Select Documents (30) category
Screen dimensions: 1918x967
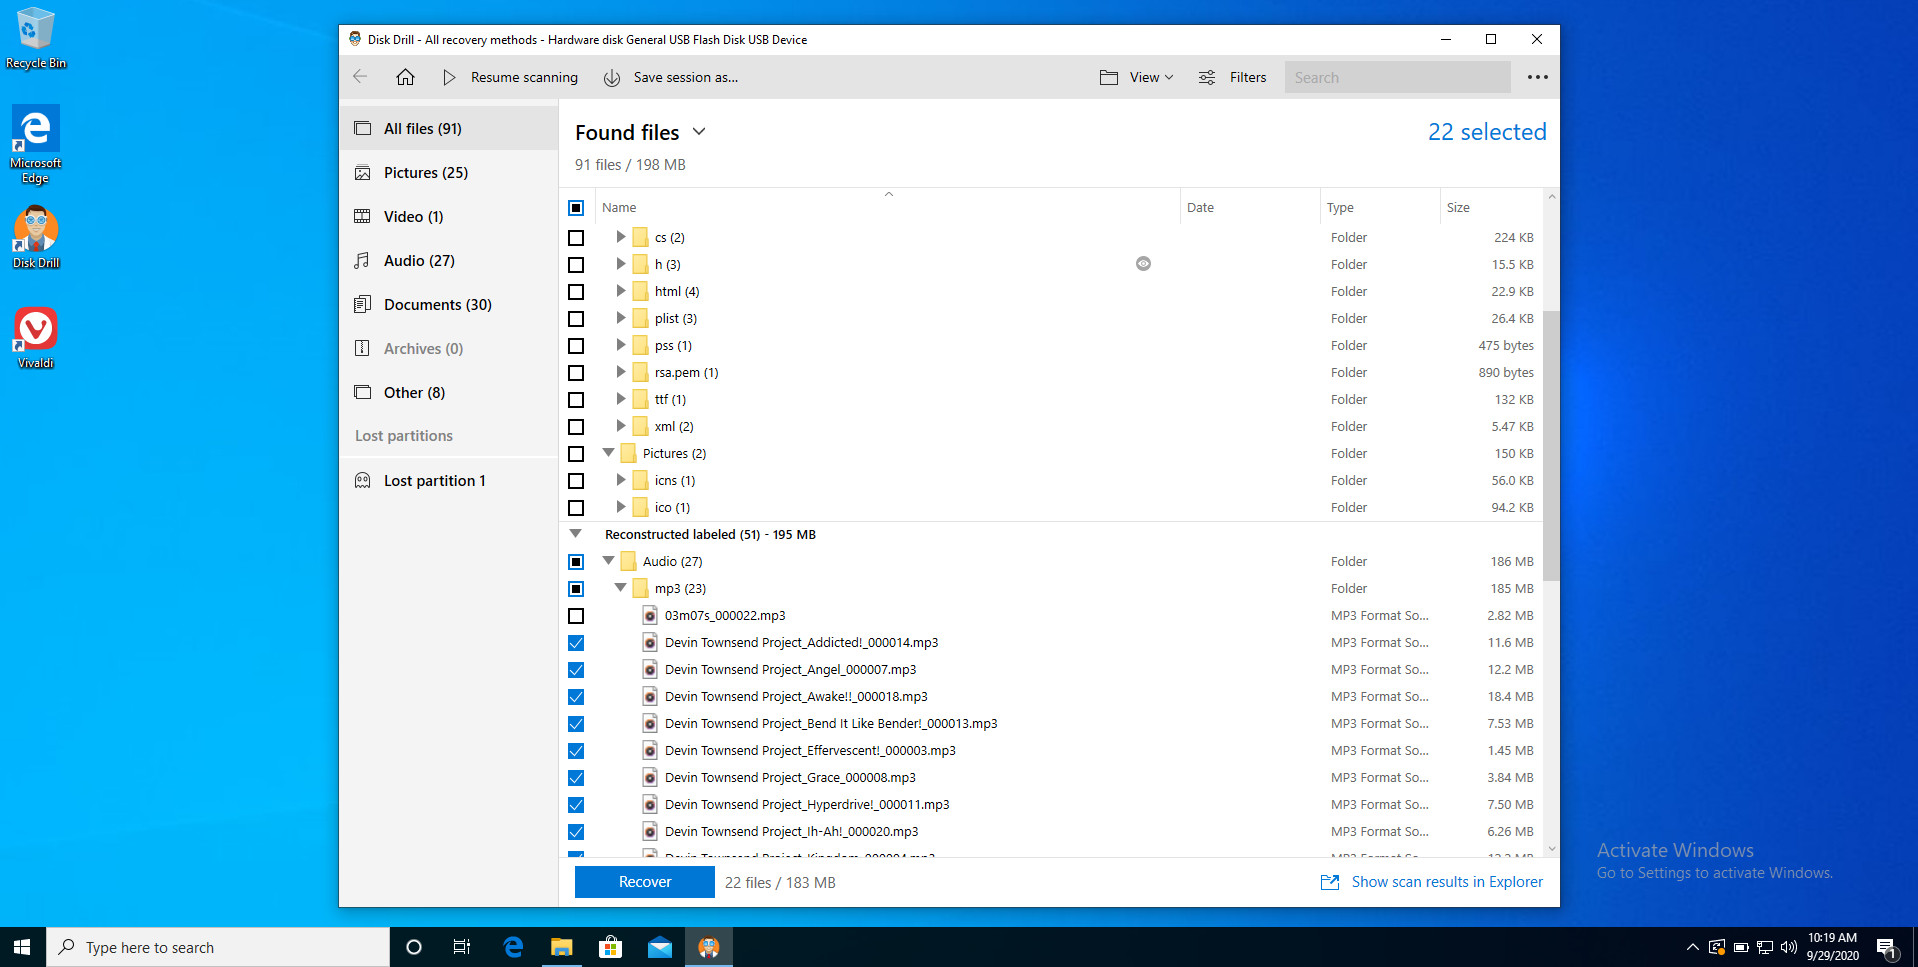[x=449, y=305]
